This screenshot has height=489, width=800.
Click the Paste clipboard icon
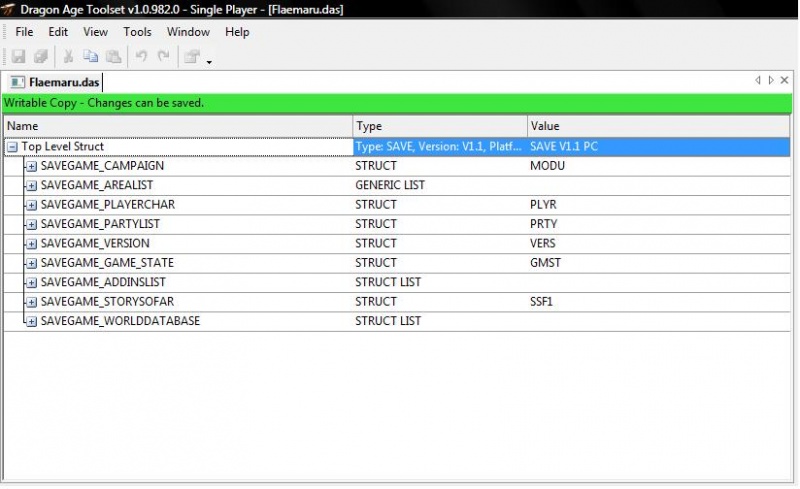pyautogui.click(x=113, y=58)
